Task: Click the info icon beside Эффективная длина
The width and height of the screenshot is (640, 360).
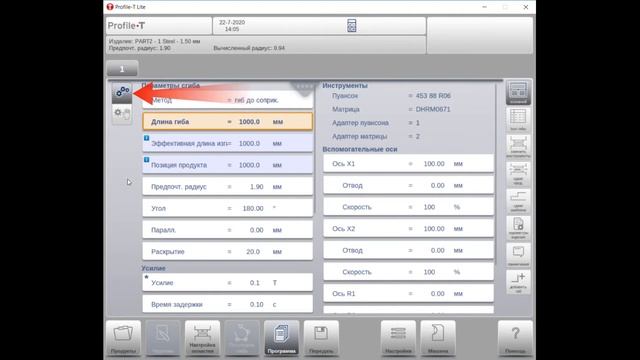Action: 147,138
